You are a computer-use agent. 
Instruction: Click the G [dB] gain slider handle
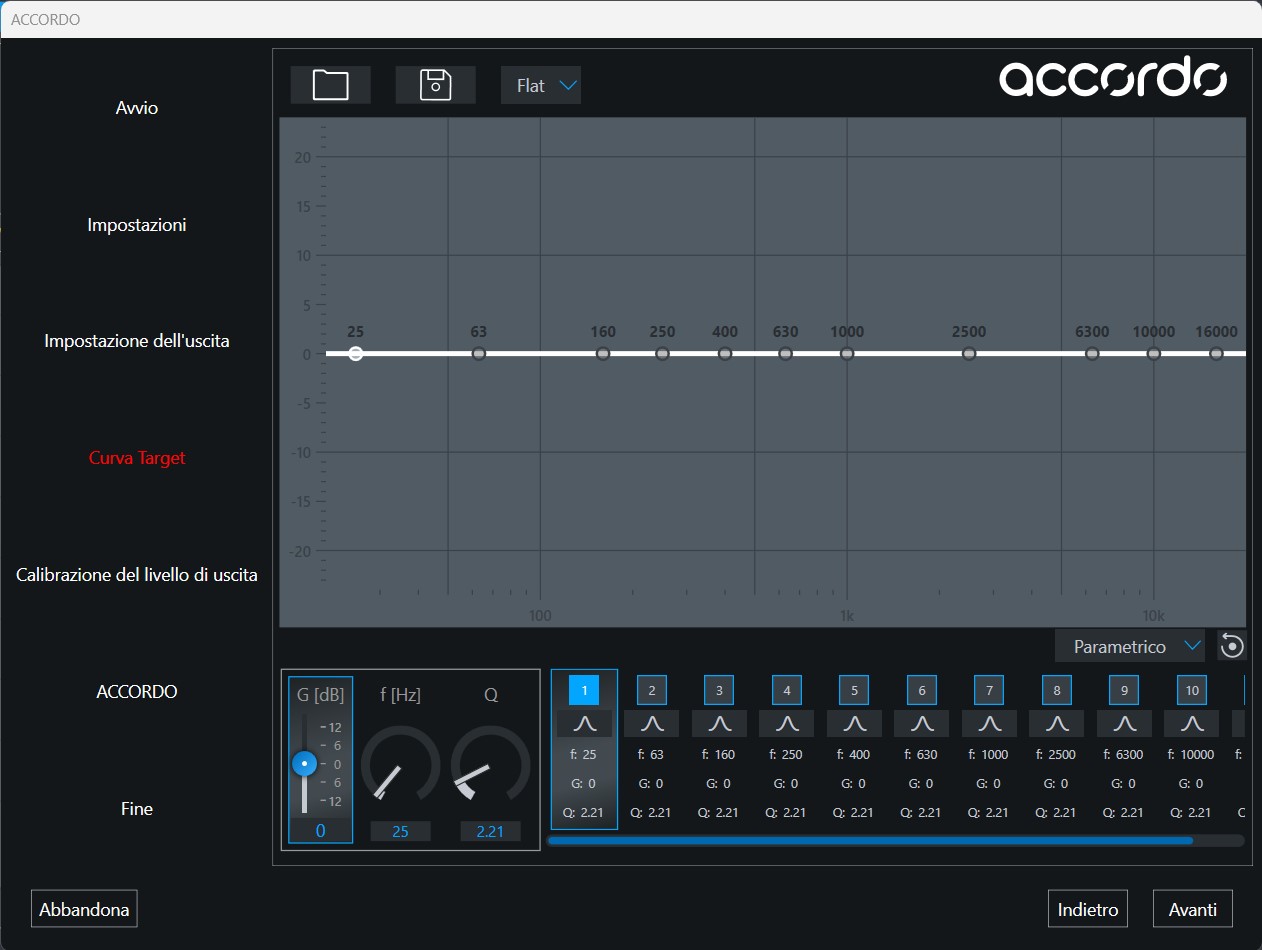[x=305, y=764]
